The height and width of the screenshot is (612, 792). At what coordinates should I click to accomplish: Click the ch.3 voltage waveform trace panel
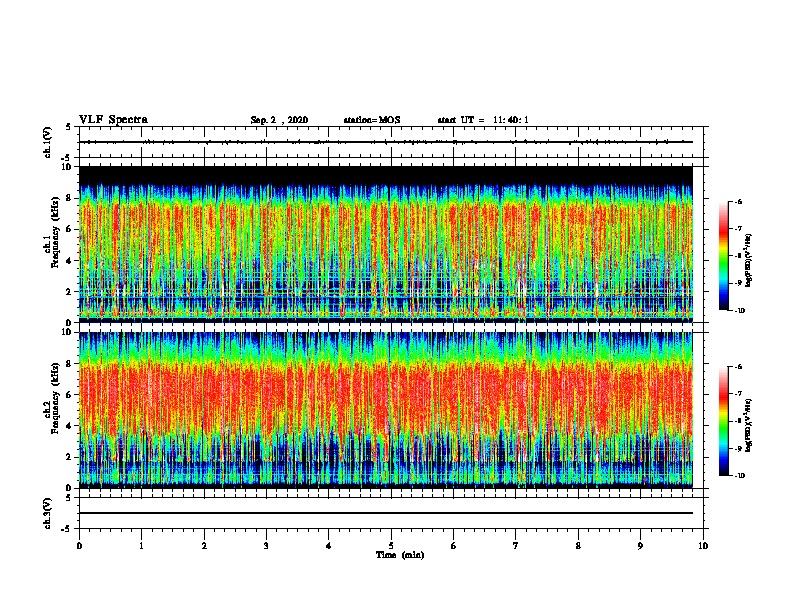pyautogui.click(x=391, y=513)
